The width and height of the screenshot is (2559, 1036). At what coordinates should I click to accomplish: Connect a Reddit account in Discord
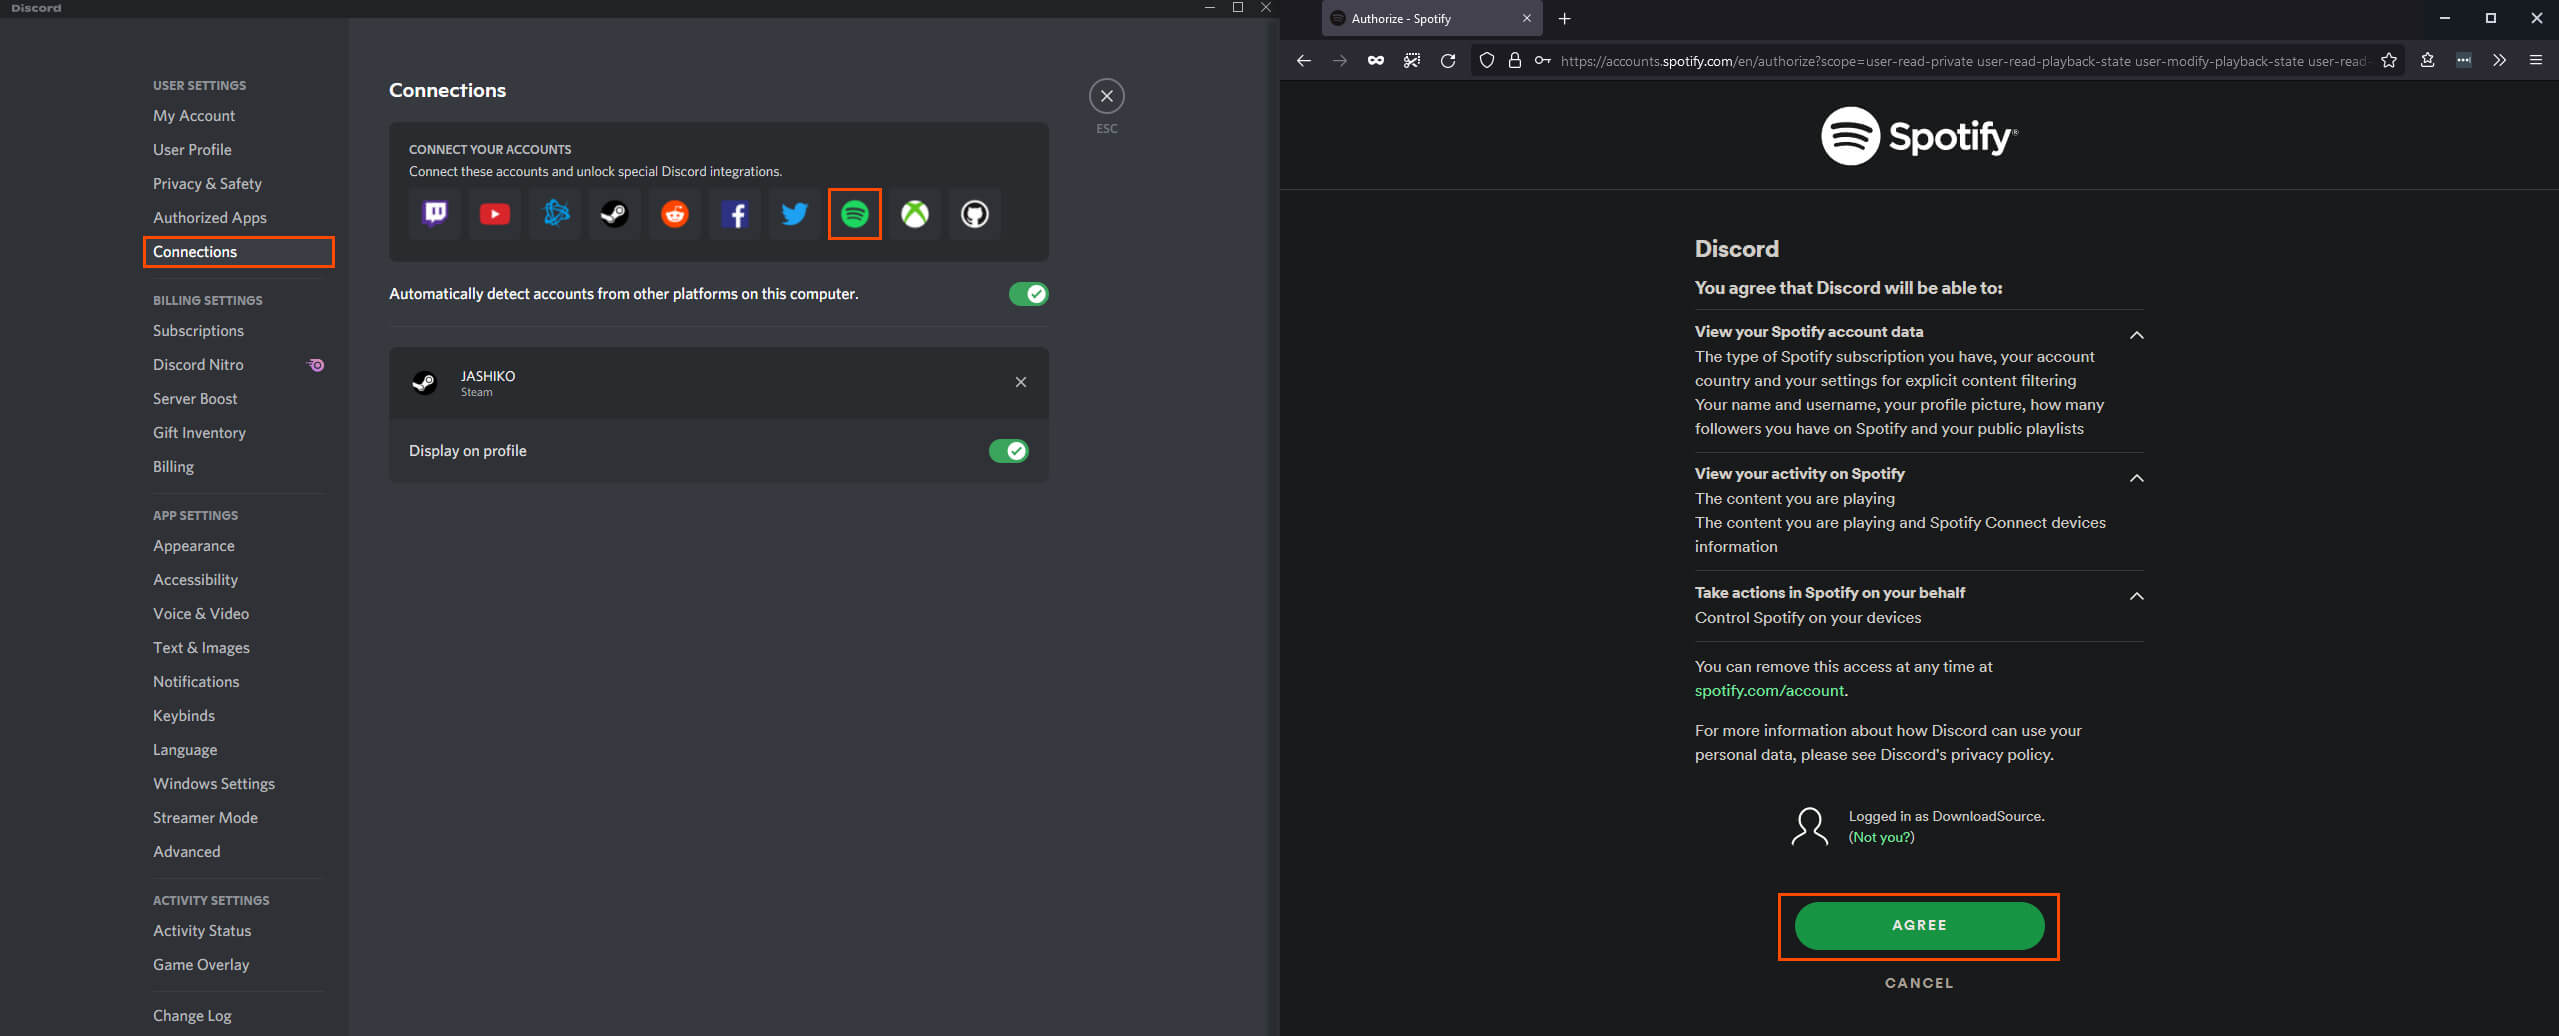(x=675, y=214)
